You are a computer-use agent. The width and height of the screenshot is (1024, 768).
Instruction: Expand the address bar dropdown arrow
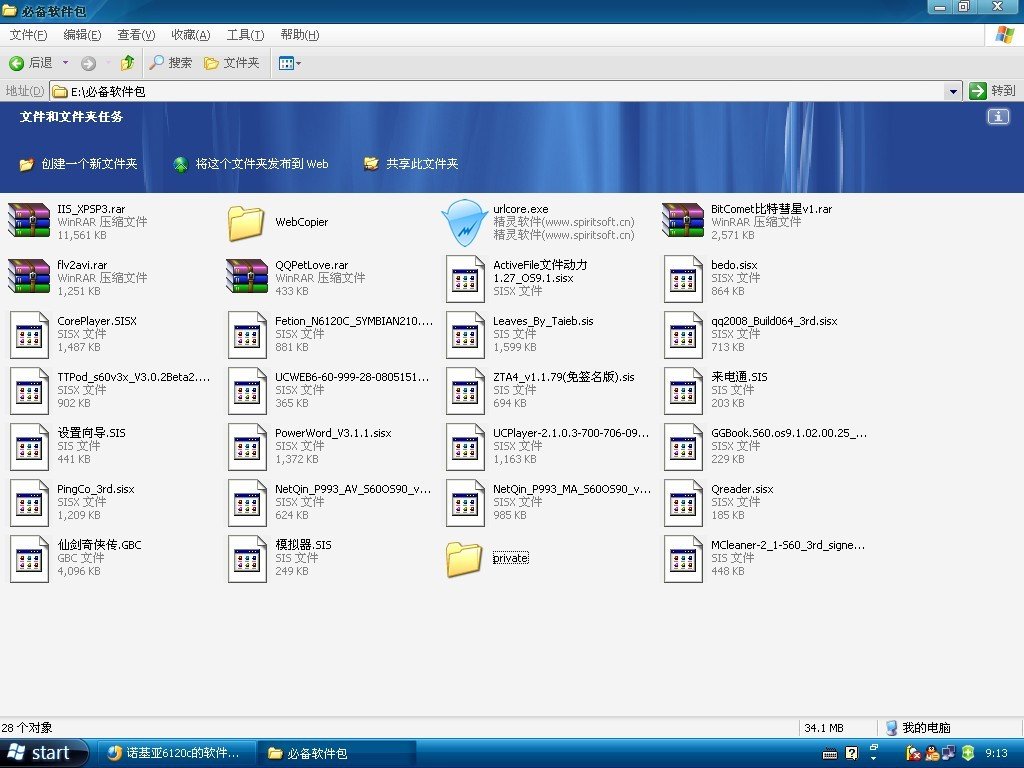tap(953, 91)
